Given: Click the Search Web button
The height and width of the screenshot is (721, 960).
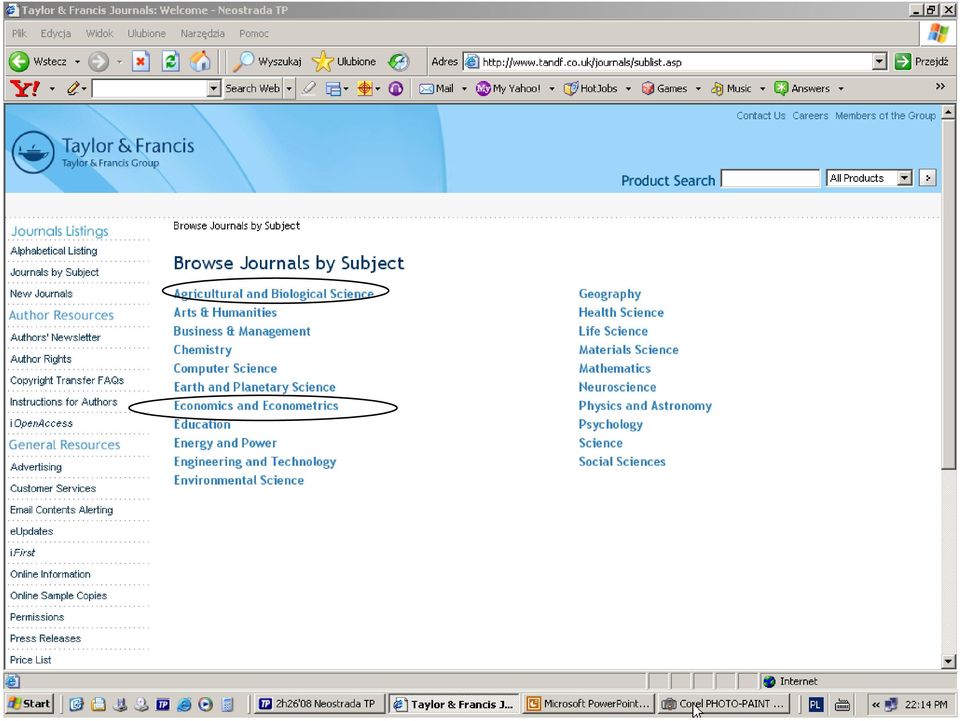Looking at the screenshot, I should click(252, 89).
